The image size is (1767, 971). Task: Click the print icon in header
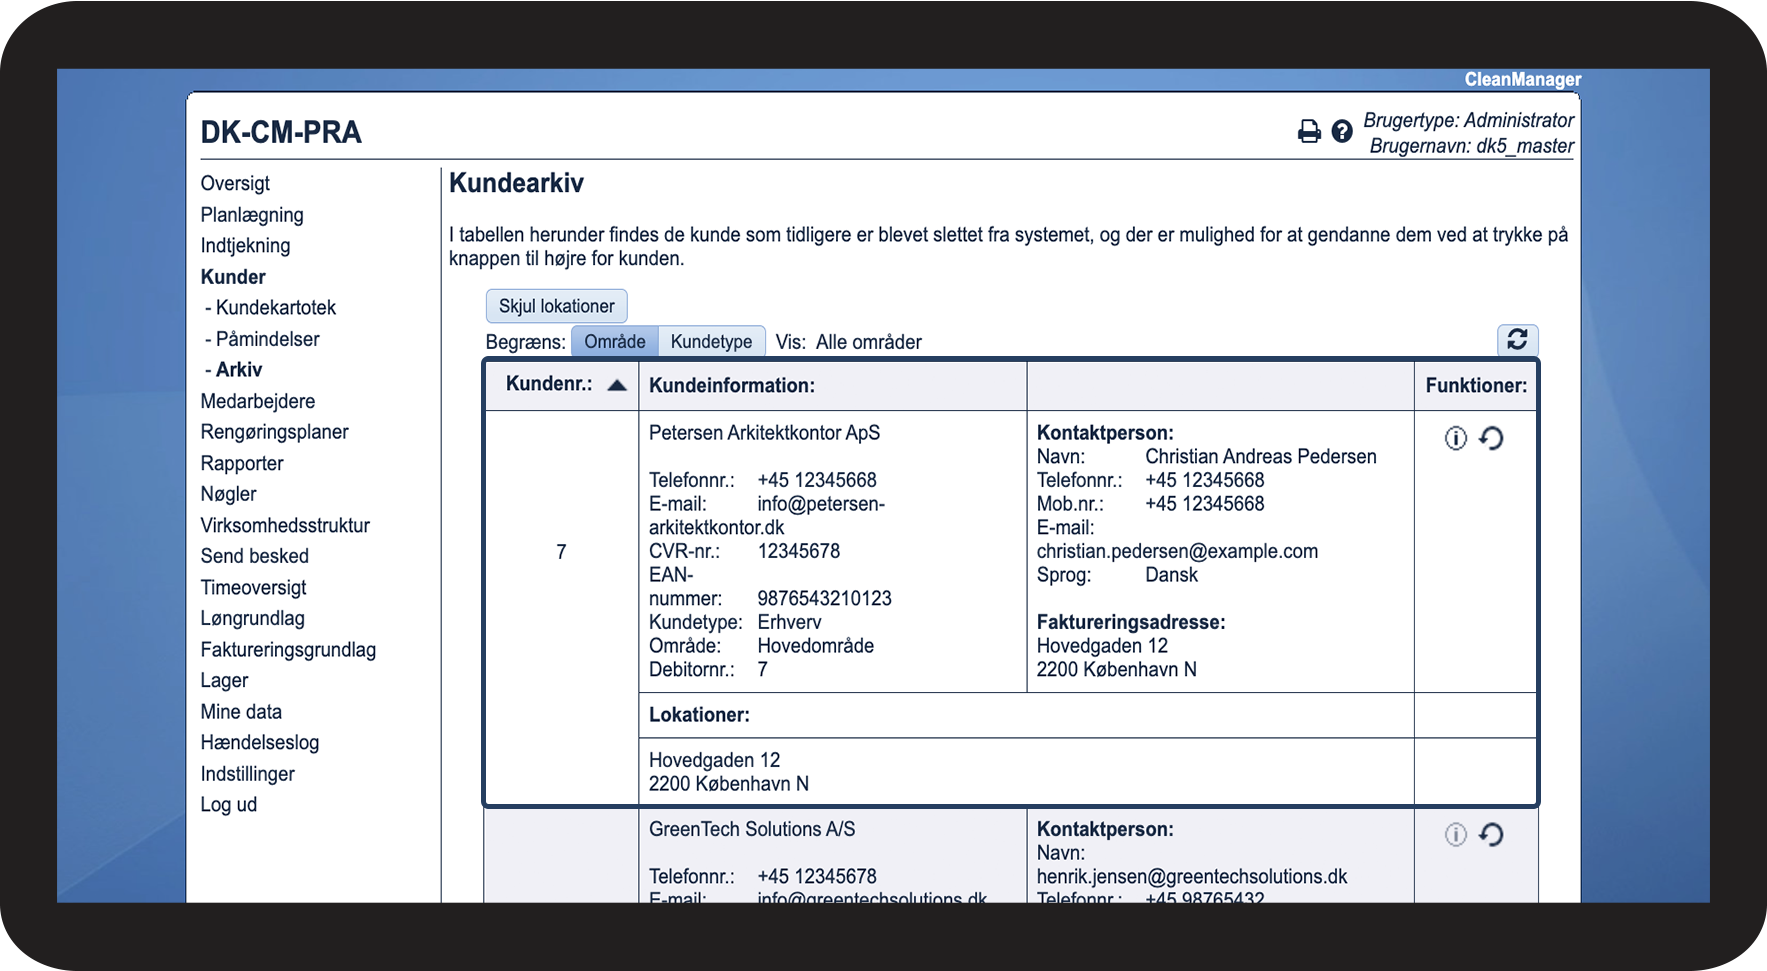click(1308, 131)
